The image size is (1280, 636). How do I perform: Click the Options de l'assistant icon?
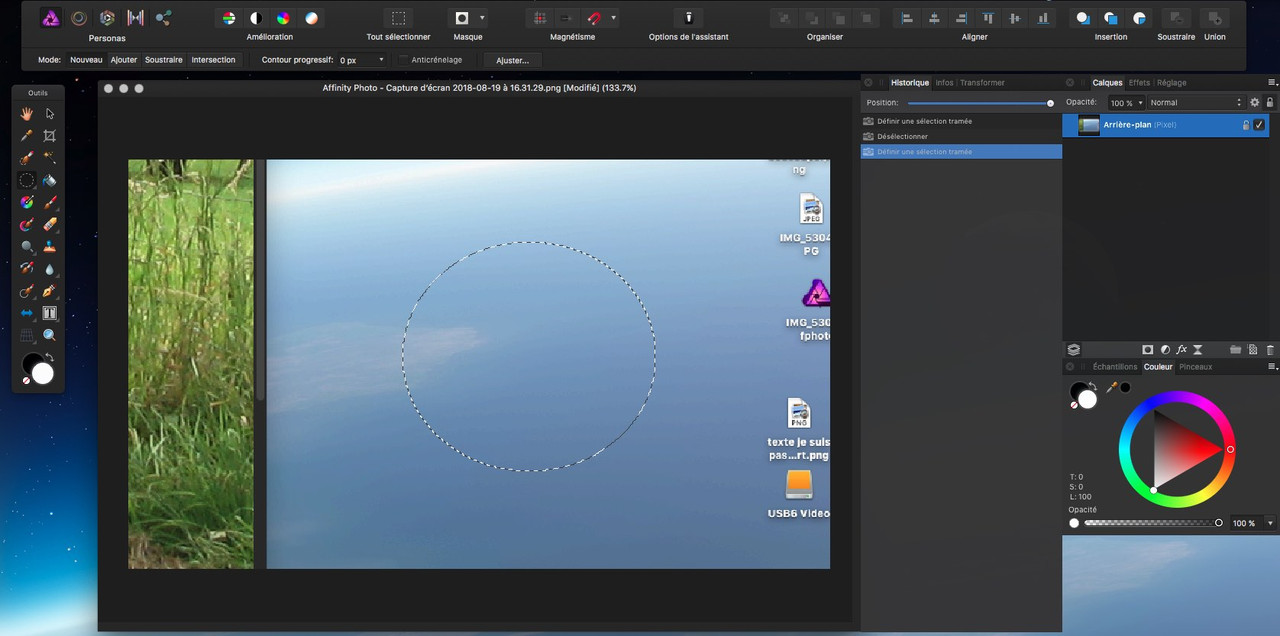pos(688,18)
